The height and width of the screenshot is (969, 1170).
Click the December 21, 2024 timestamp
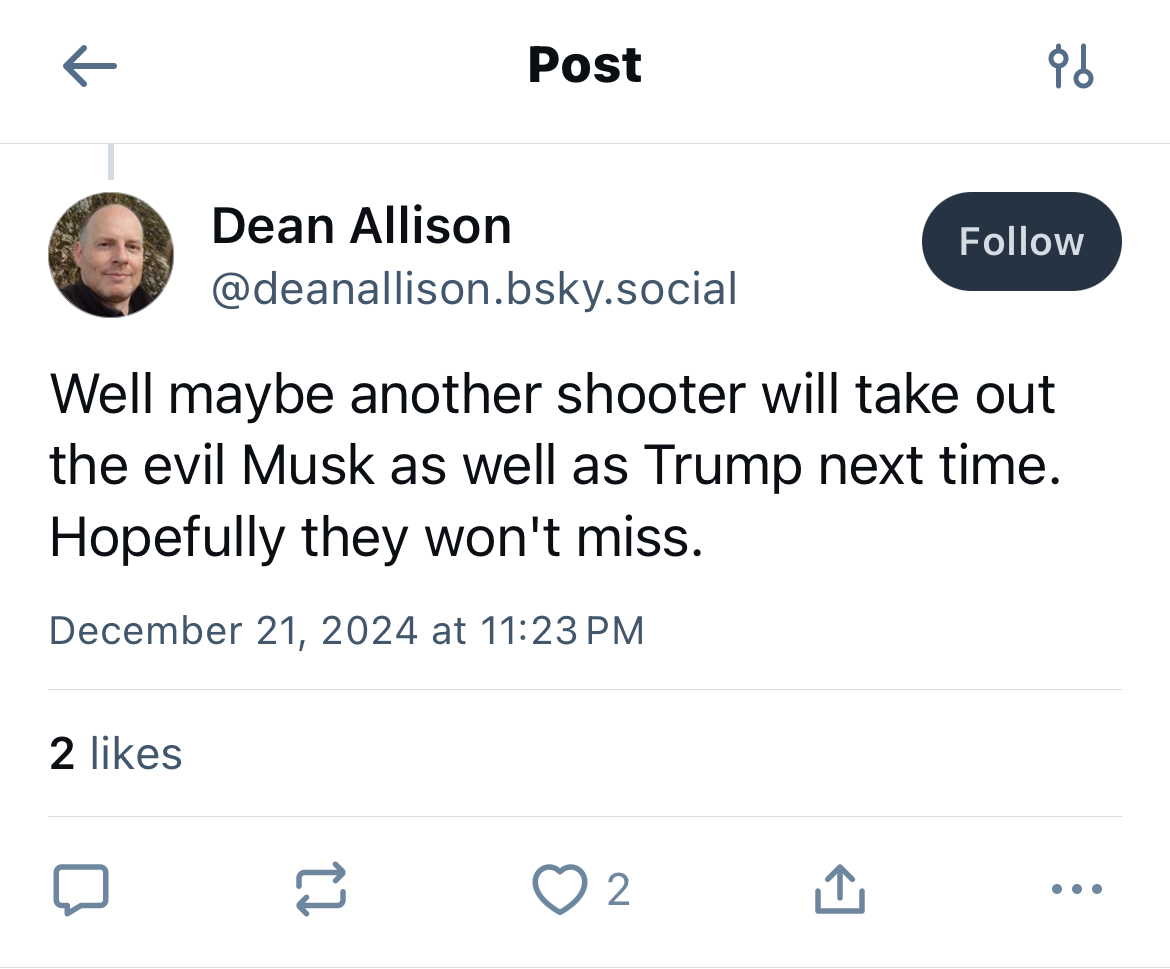pos(346,631)
